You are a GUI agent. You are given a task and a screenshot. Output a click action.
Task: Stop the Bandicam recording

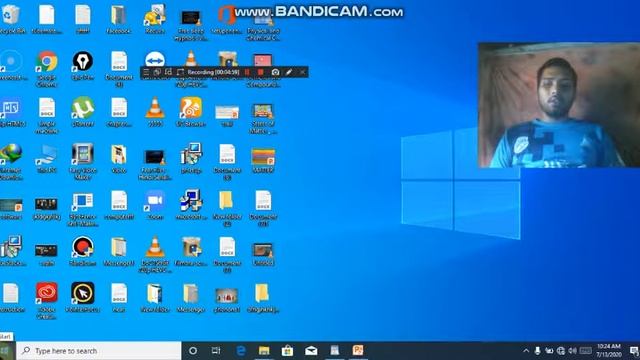[260, 72]
